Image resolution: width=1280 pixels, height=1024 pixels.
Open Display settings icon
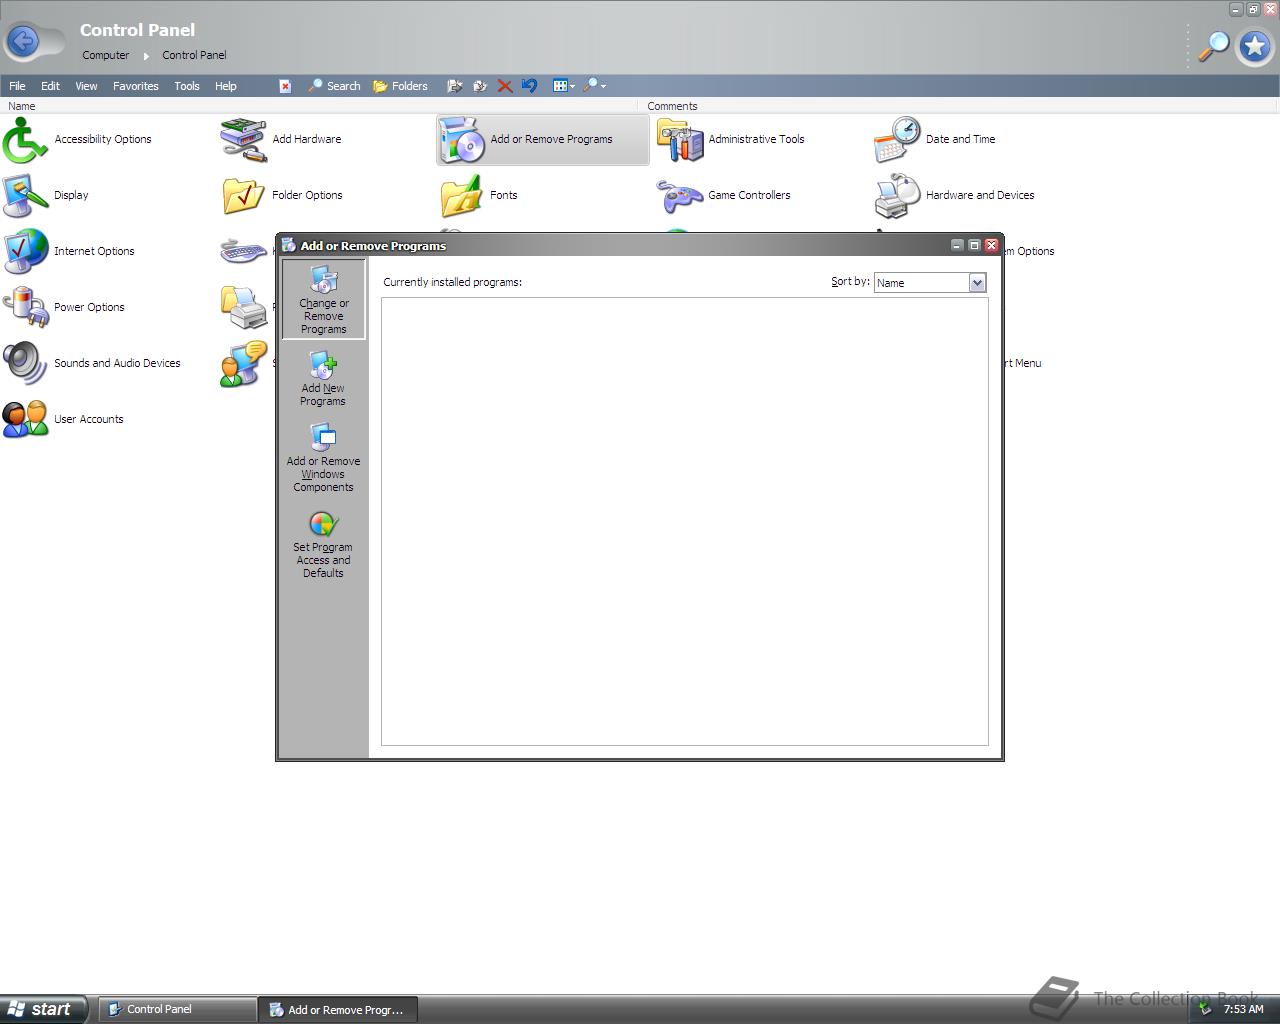point(45,196)
